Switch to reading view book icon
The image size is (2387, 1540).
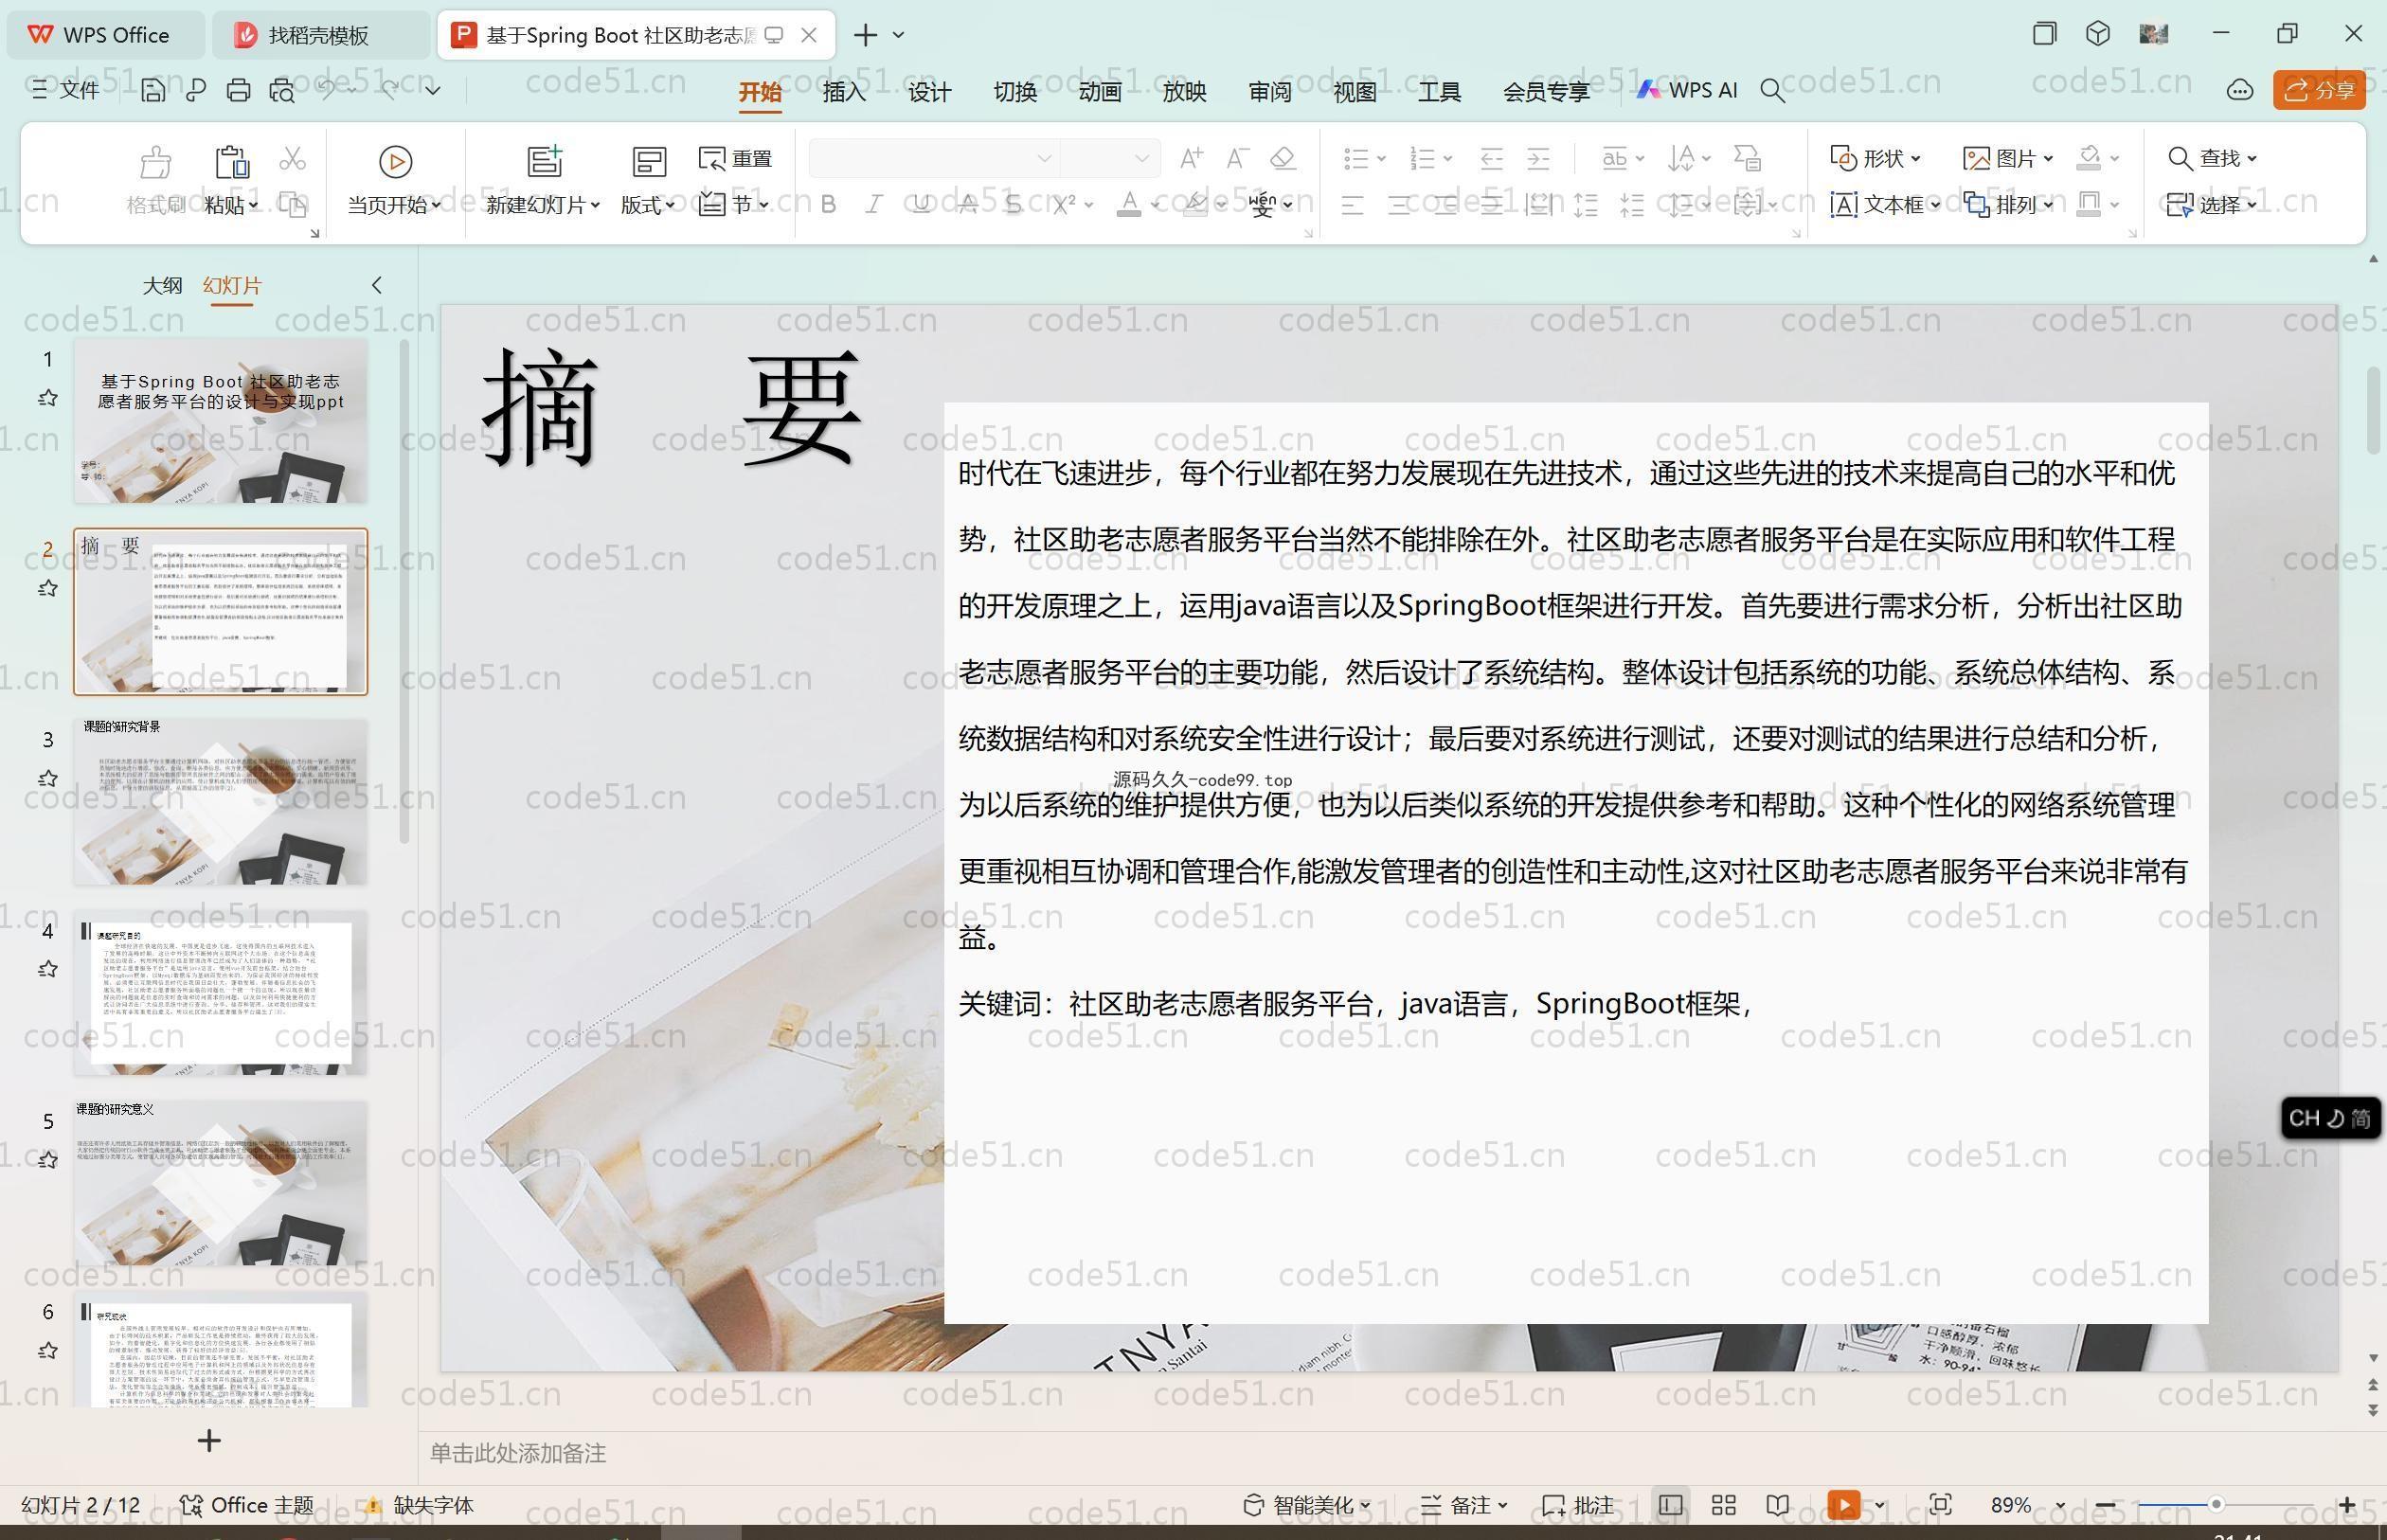click(1777, 1505)
